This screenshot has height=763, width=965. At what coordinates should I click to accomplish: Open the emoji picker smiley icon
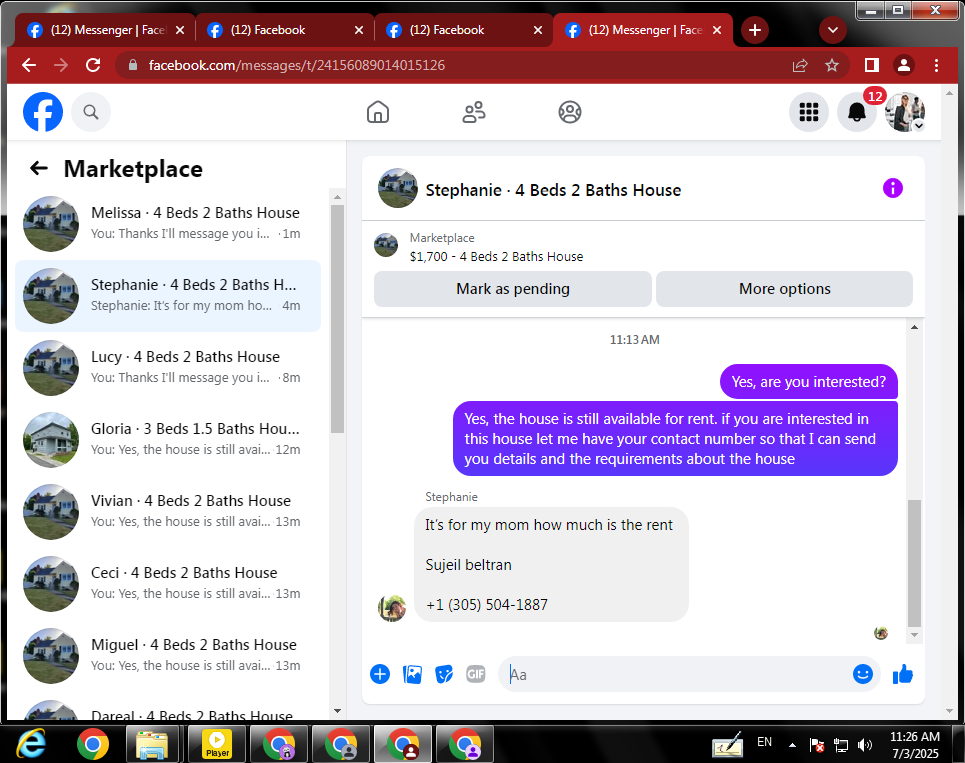(863, 674)
